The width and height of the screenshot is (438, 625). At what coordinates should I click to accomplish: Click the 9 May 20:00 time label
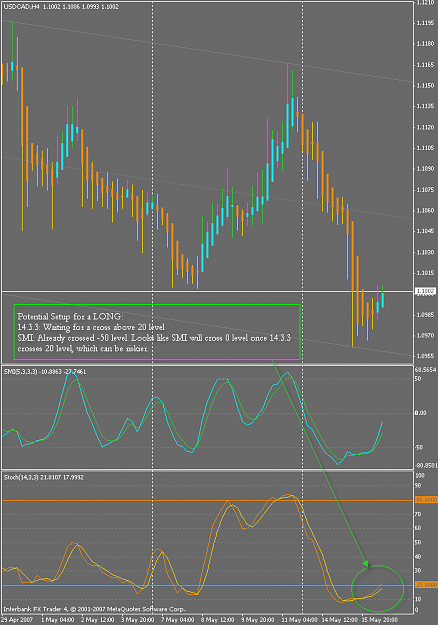tap(258, 620)
